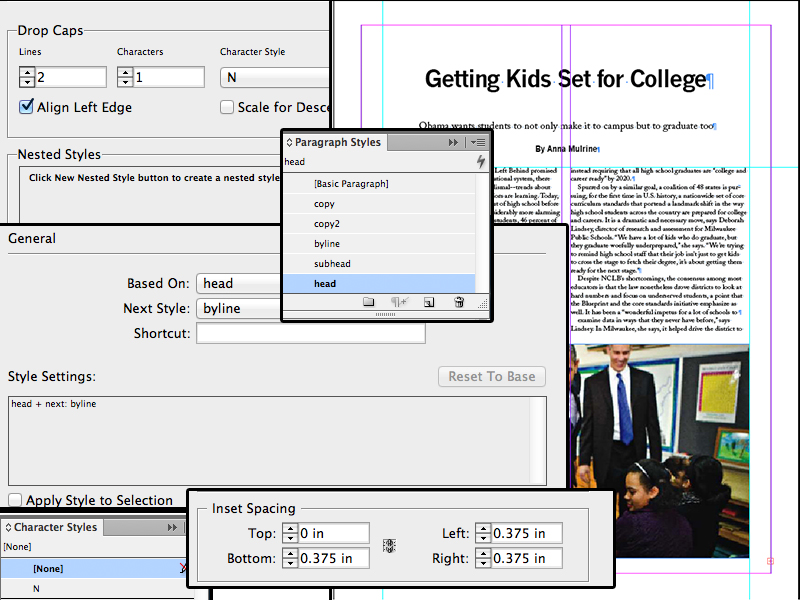800x600 pixels.
Task: Open the drop cap Character Style dropdown
Action: click(275, 78)
